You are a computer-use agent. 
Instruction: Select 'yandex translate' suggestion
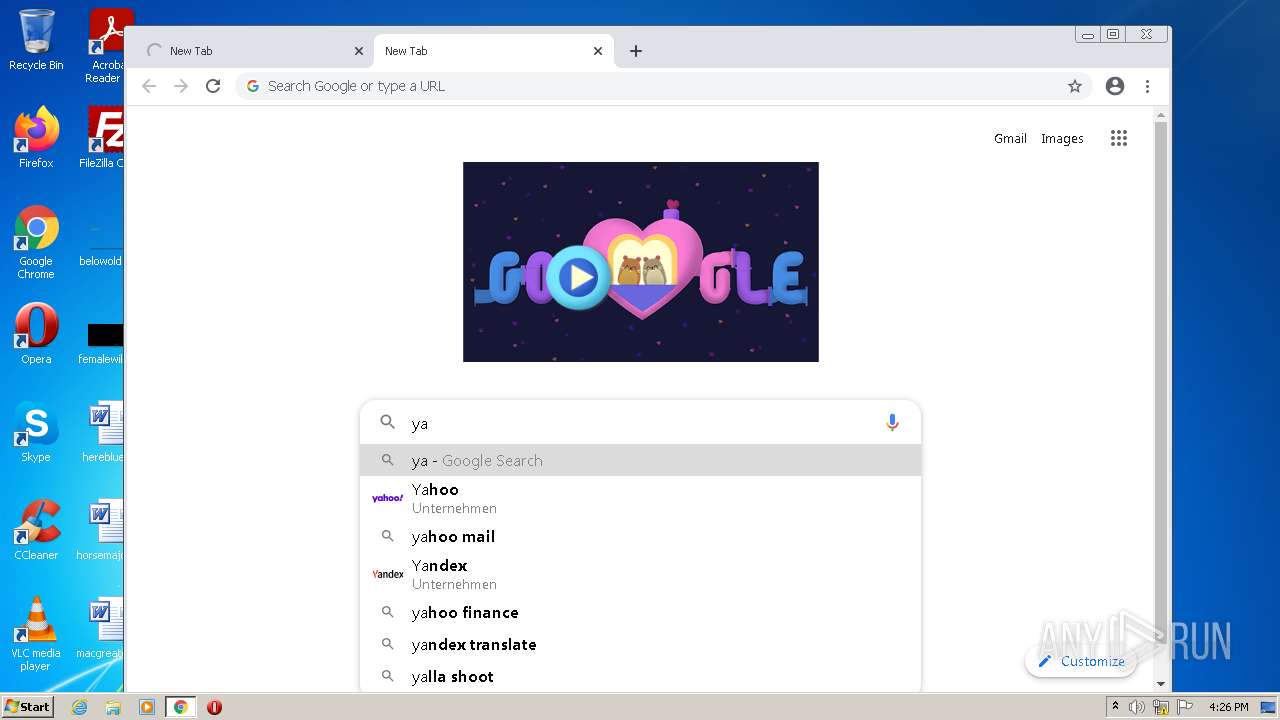click(x=640, y=644)
